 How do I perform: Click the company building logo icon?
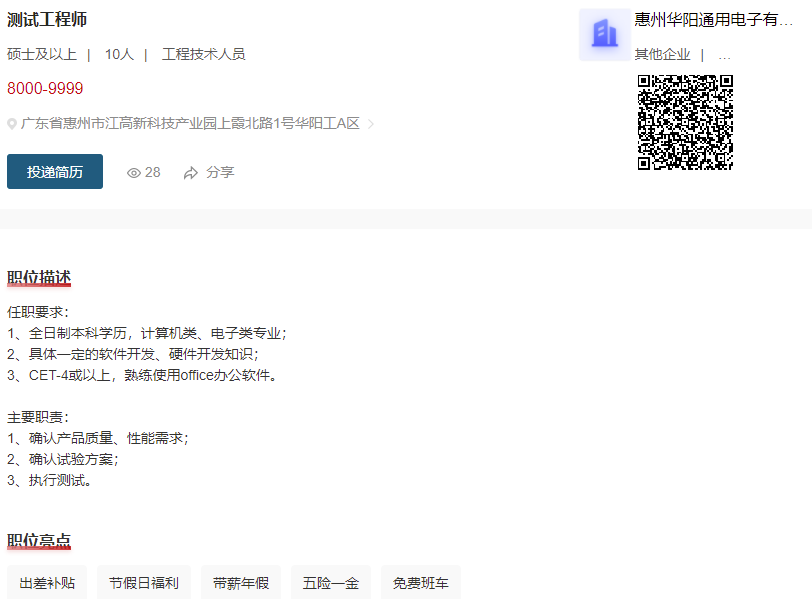[x=605, y=34]
